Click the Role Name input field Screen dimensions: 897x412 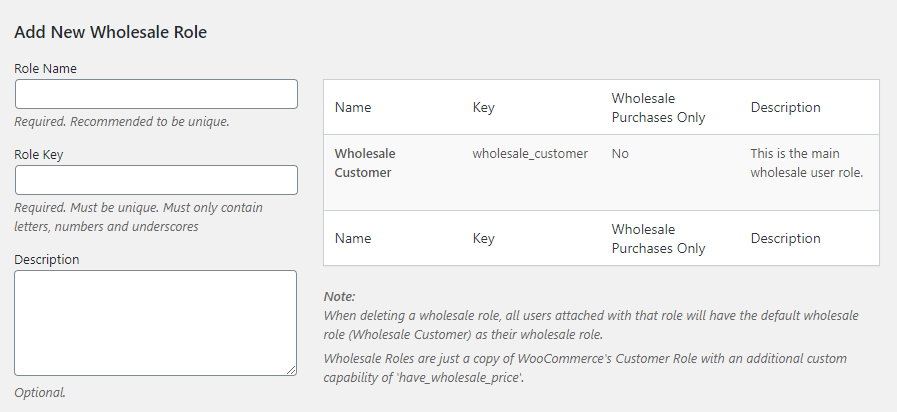coord(156,94)
